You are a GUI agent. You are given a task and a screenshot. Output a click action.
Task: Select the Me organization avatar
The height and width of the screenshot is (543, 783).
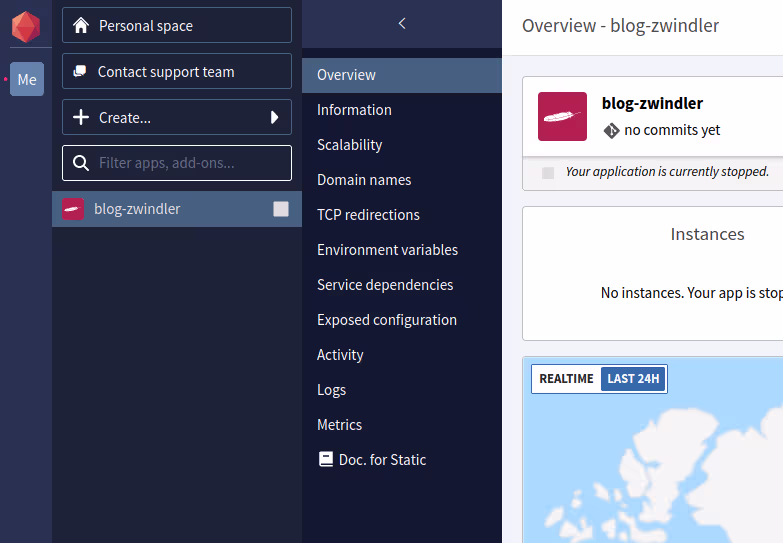click(27, 79)
